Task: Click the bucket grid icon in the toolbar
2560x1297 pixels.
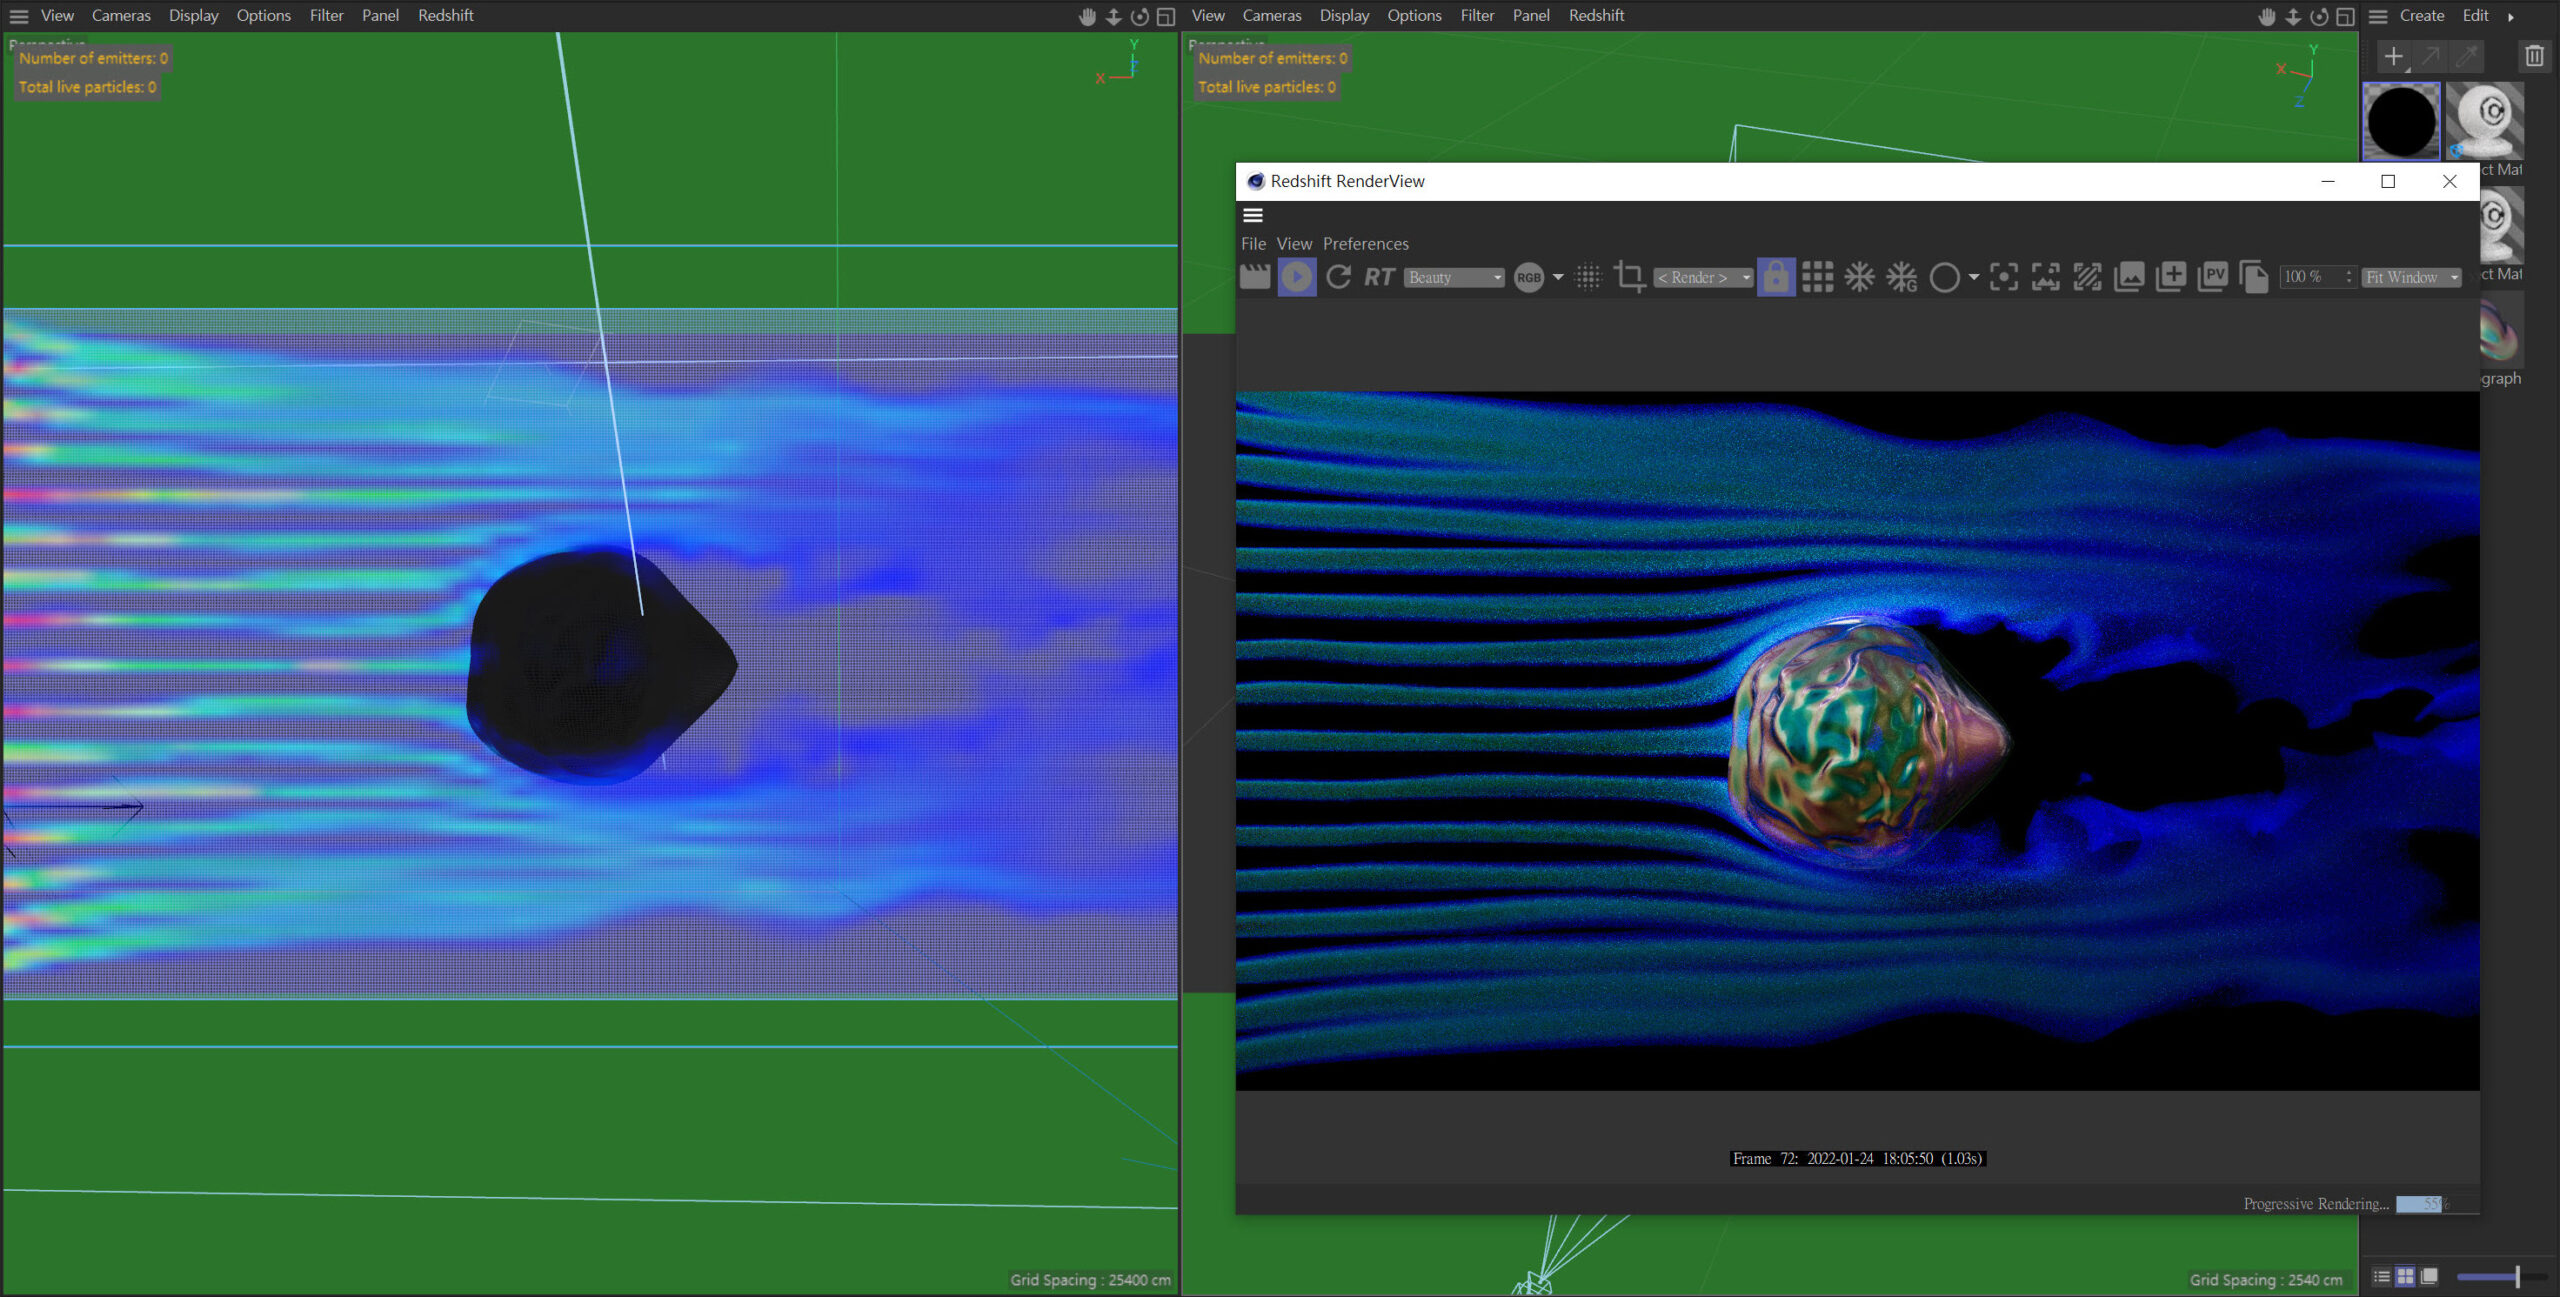Action: point(1817,277)
